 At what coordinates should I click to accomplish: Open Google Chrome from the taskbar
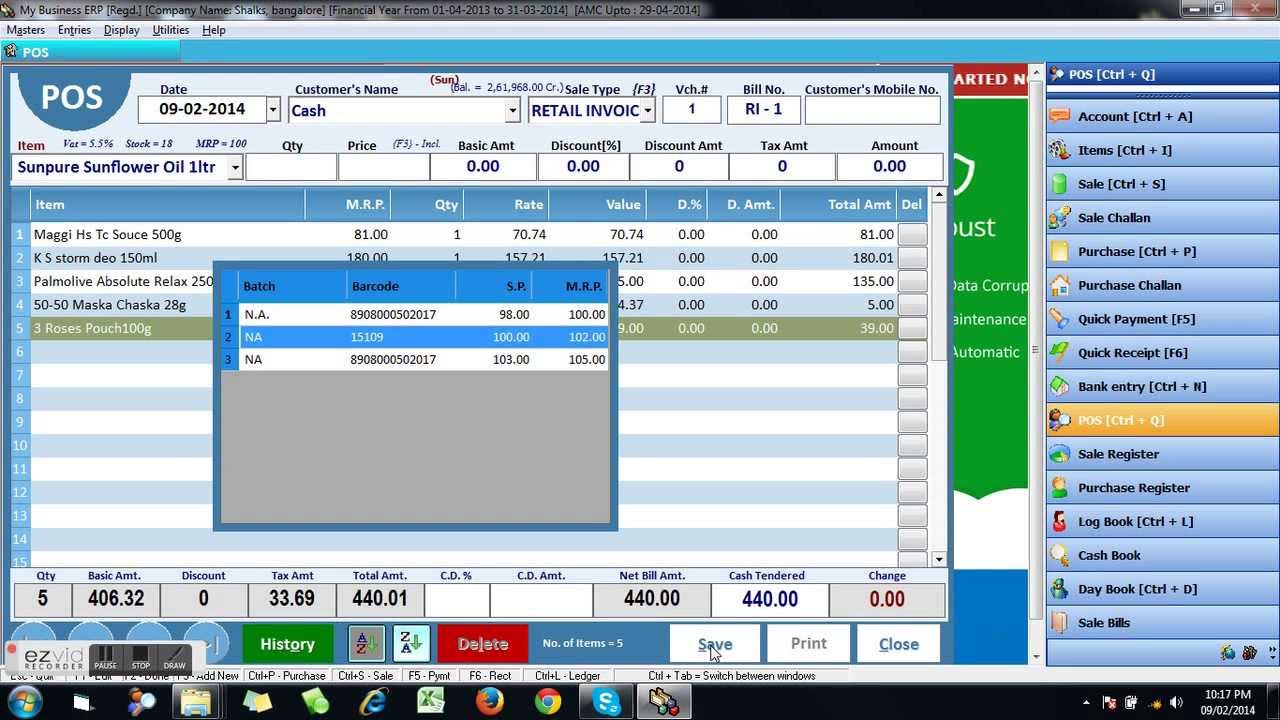(548, 702)
